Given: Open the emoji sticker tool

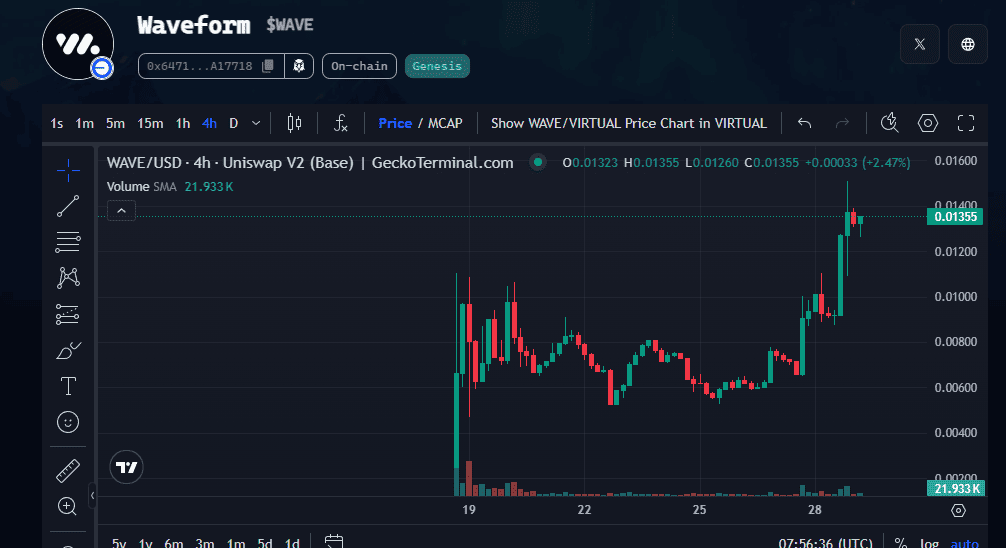Looking at the screenshot, I should click(x=68, y=422).
